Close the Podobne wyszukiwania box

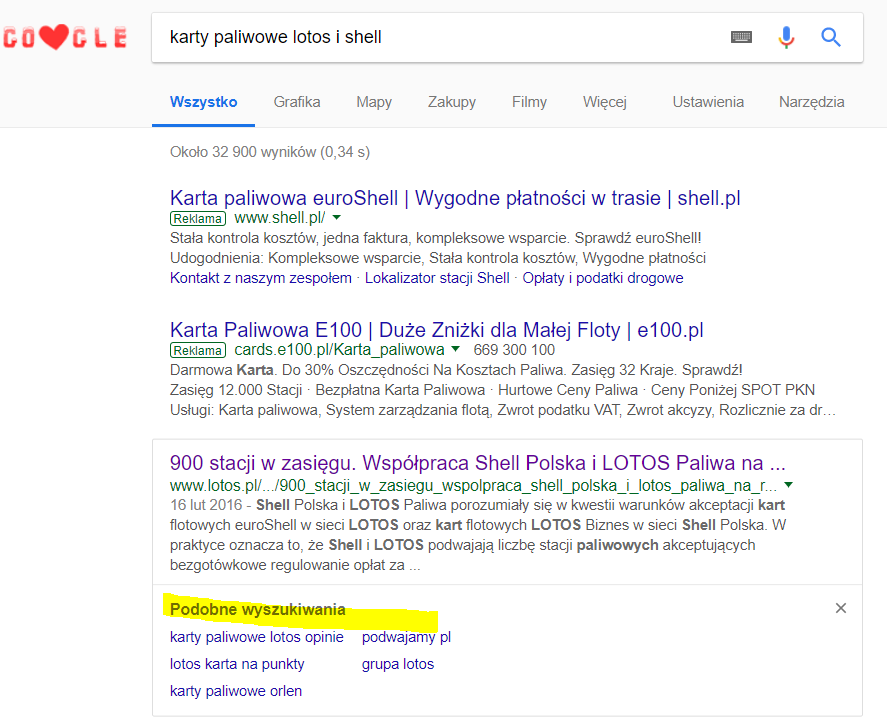pos(841,608)
